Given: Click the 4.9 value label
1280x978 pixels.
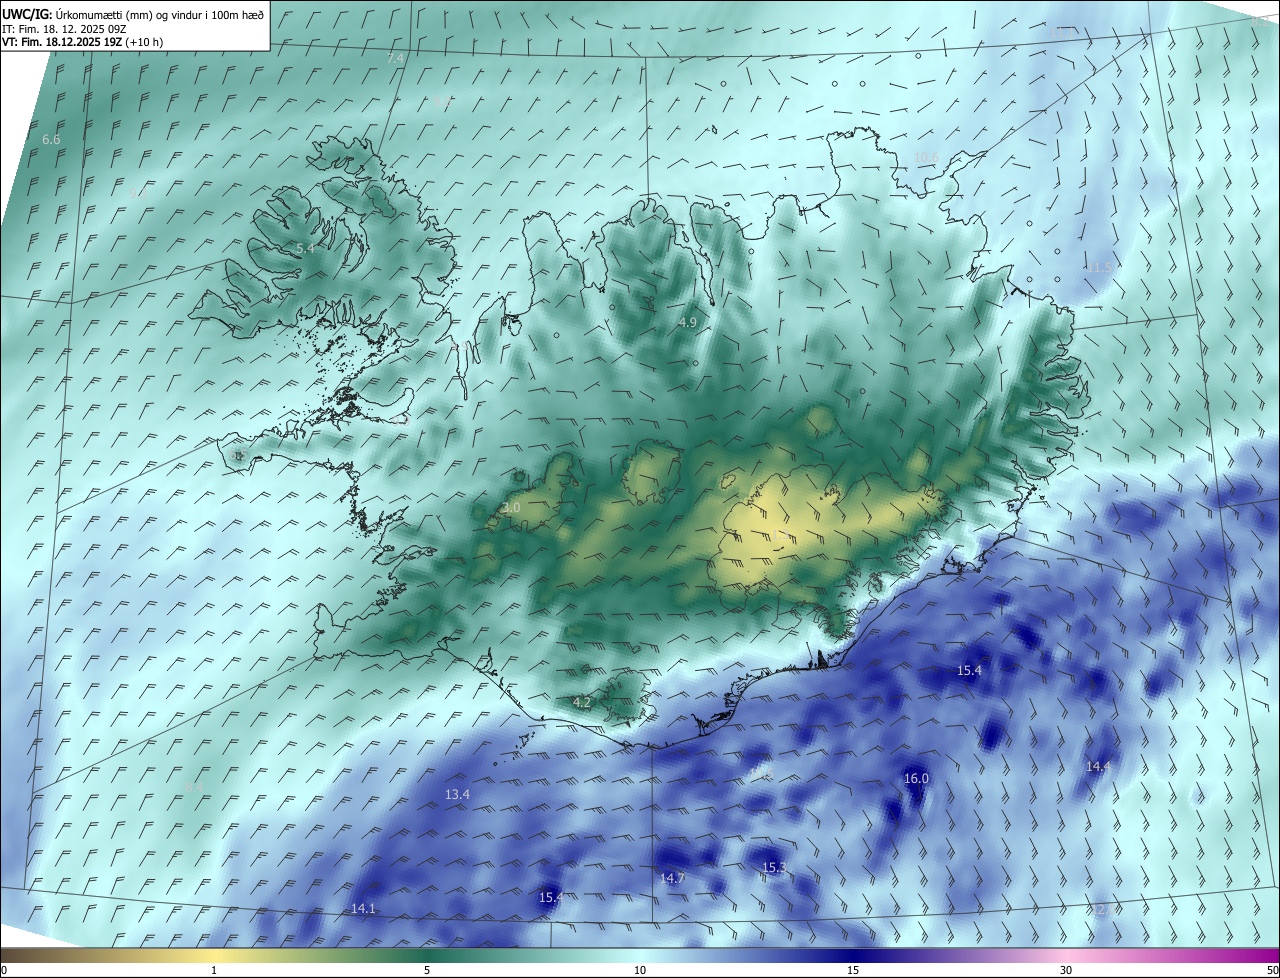Looking at the screenshot, I should (x=687, y=322).
